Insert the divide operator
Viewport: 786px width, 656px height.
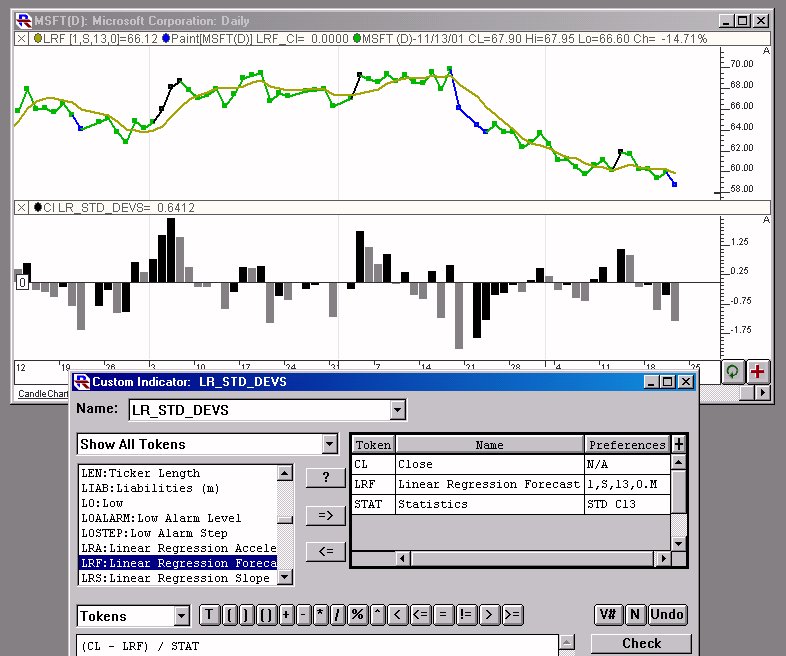337,615
